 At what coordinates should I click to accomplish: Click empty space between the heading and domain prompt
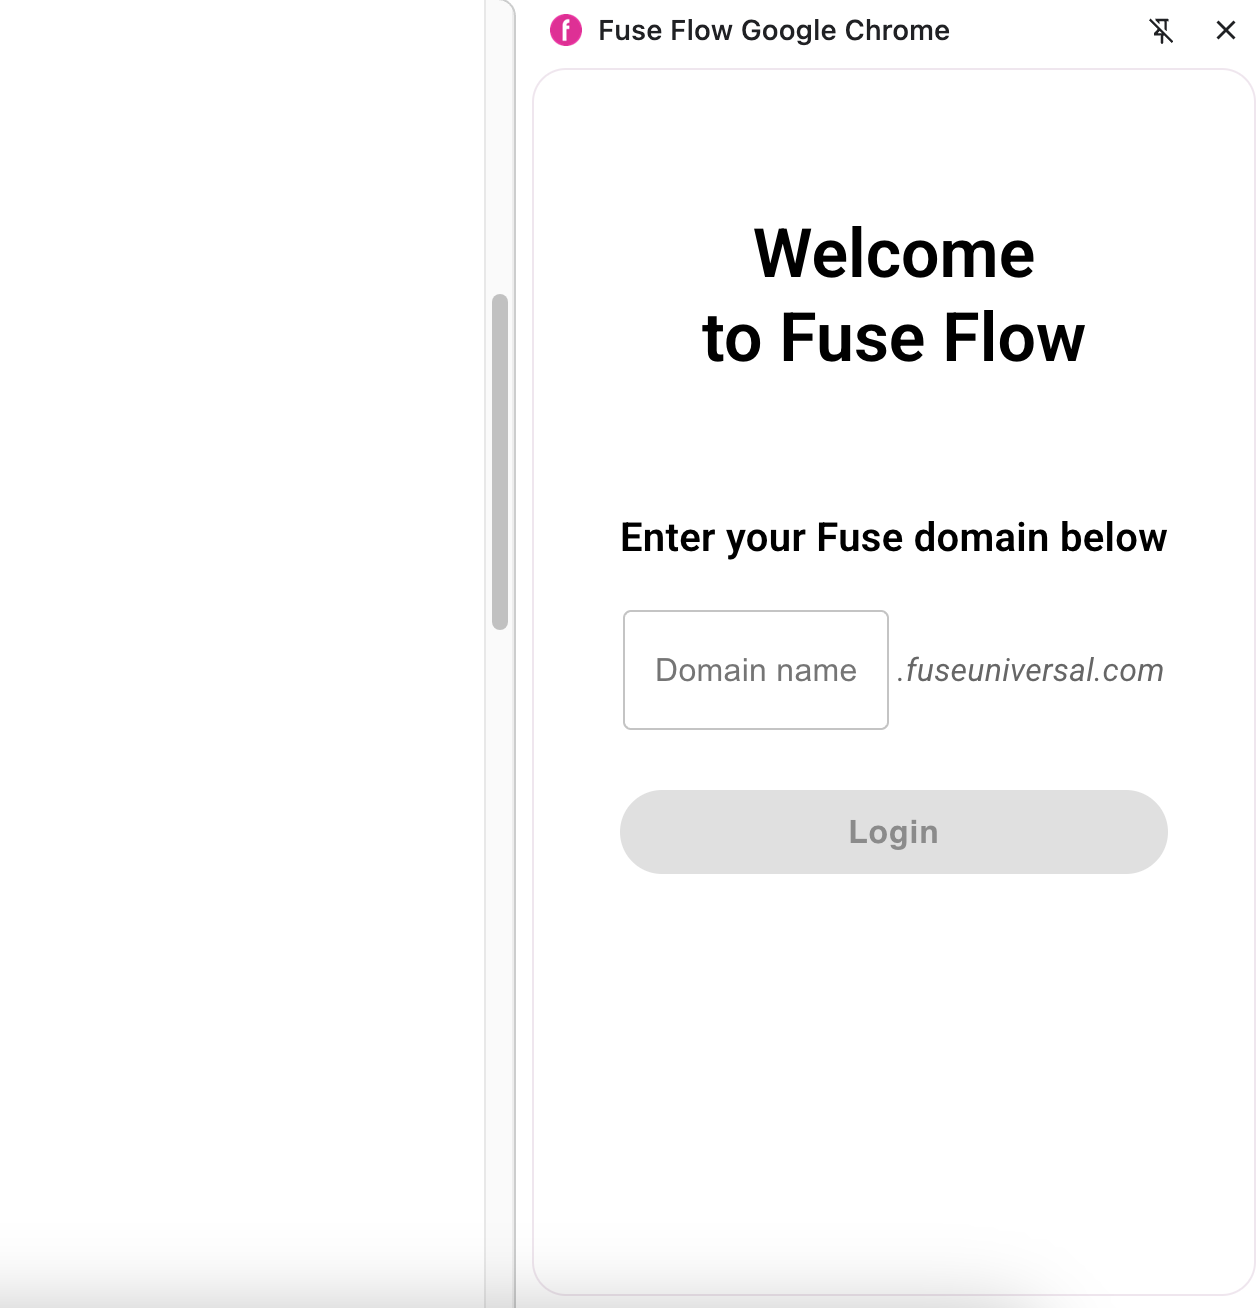(894, 440)
